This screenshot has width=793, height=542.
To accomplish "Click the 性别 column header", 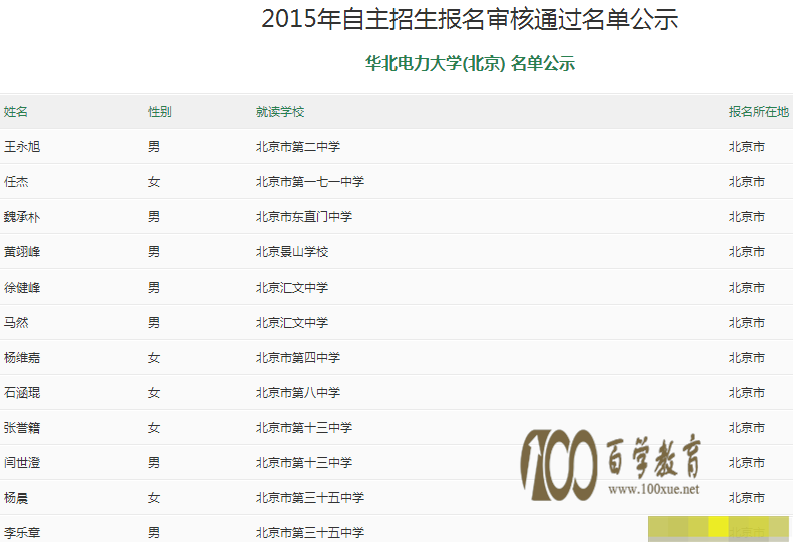I will coord(160,112).
